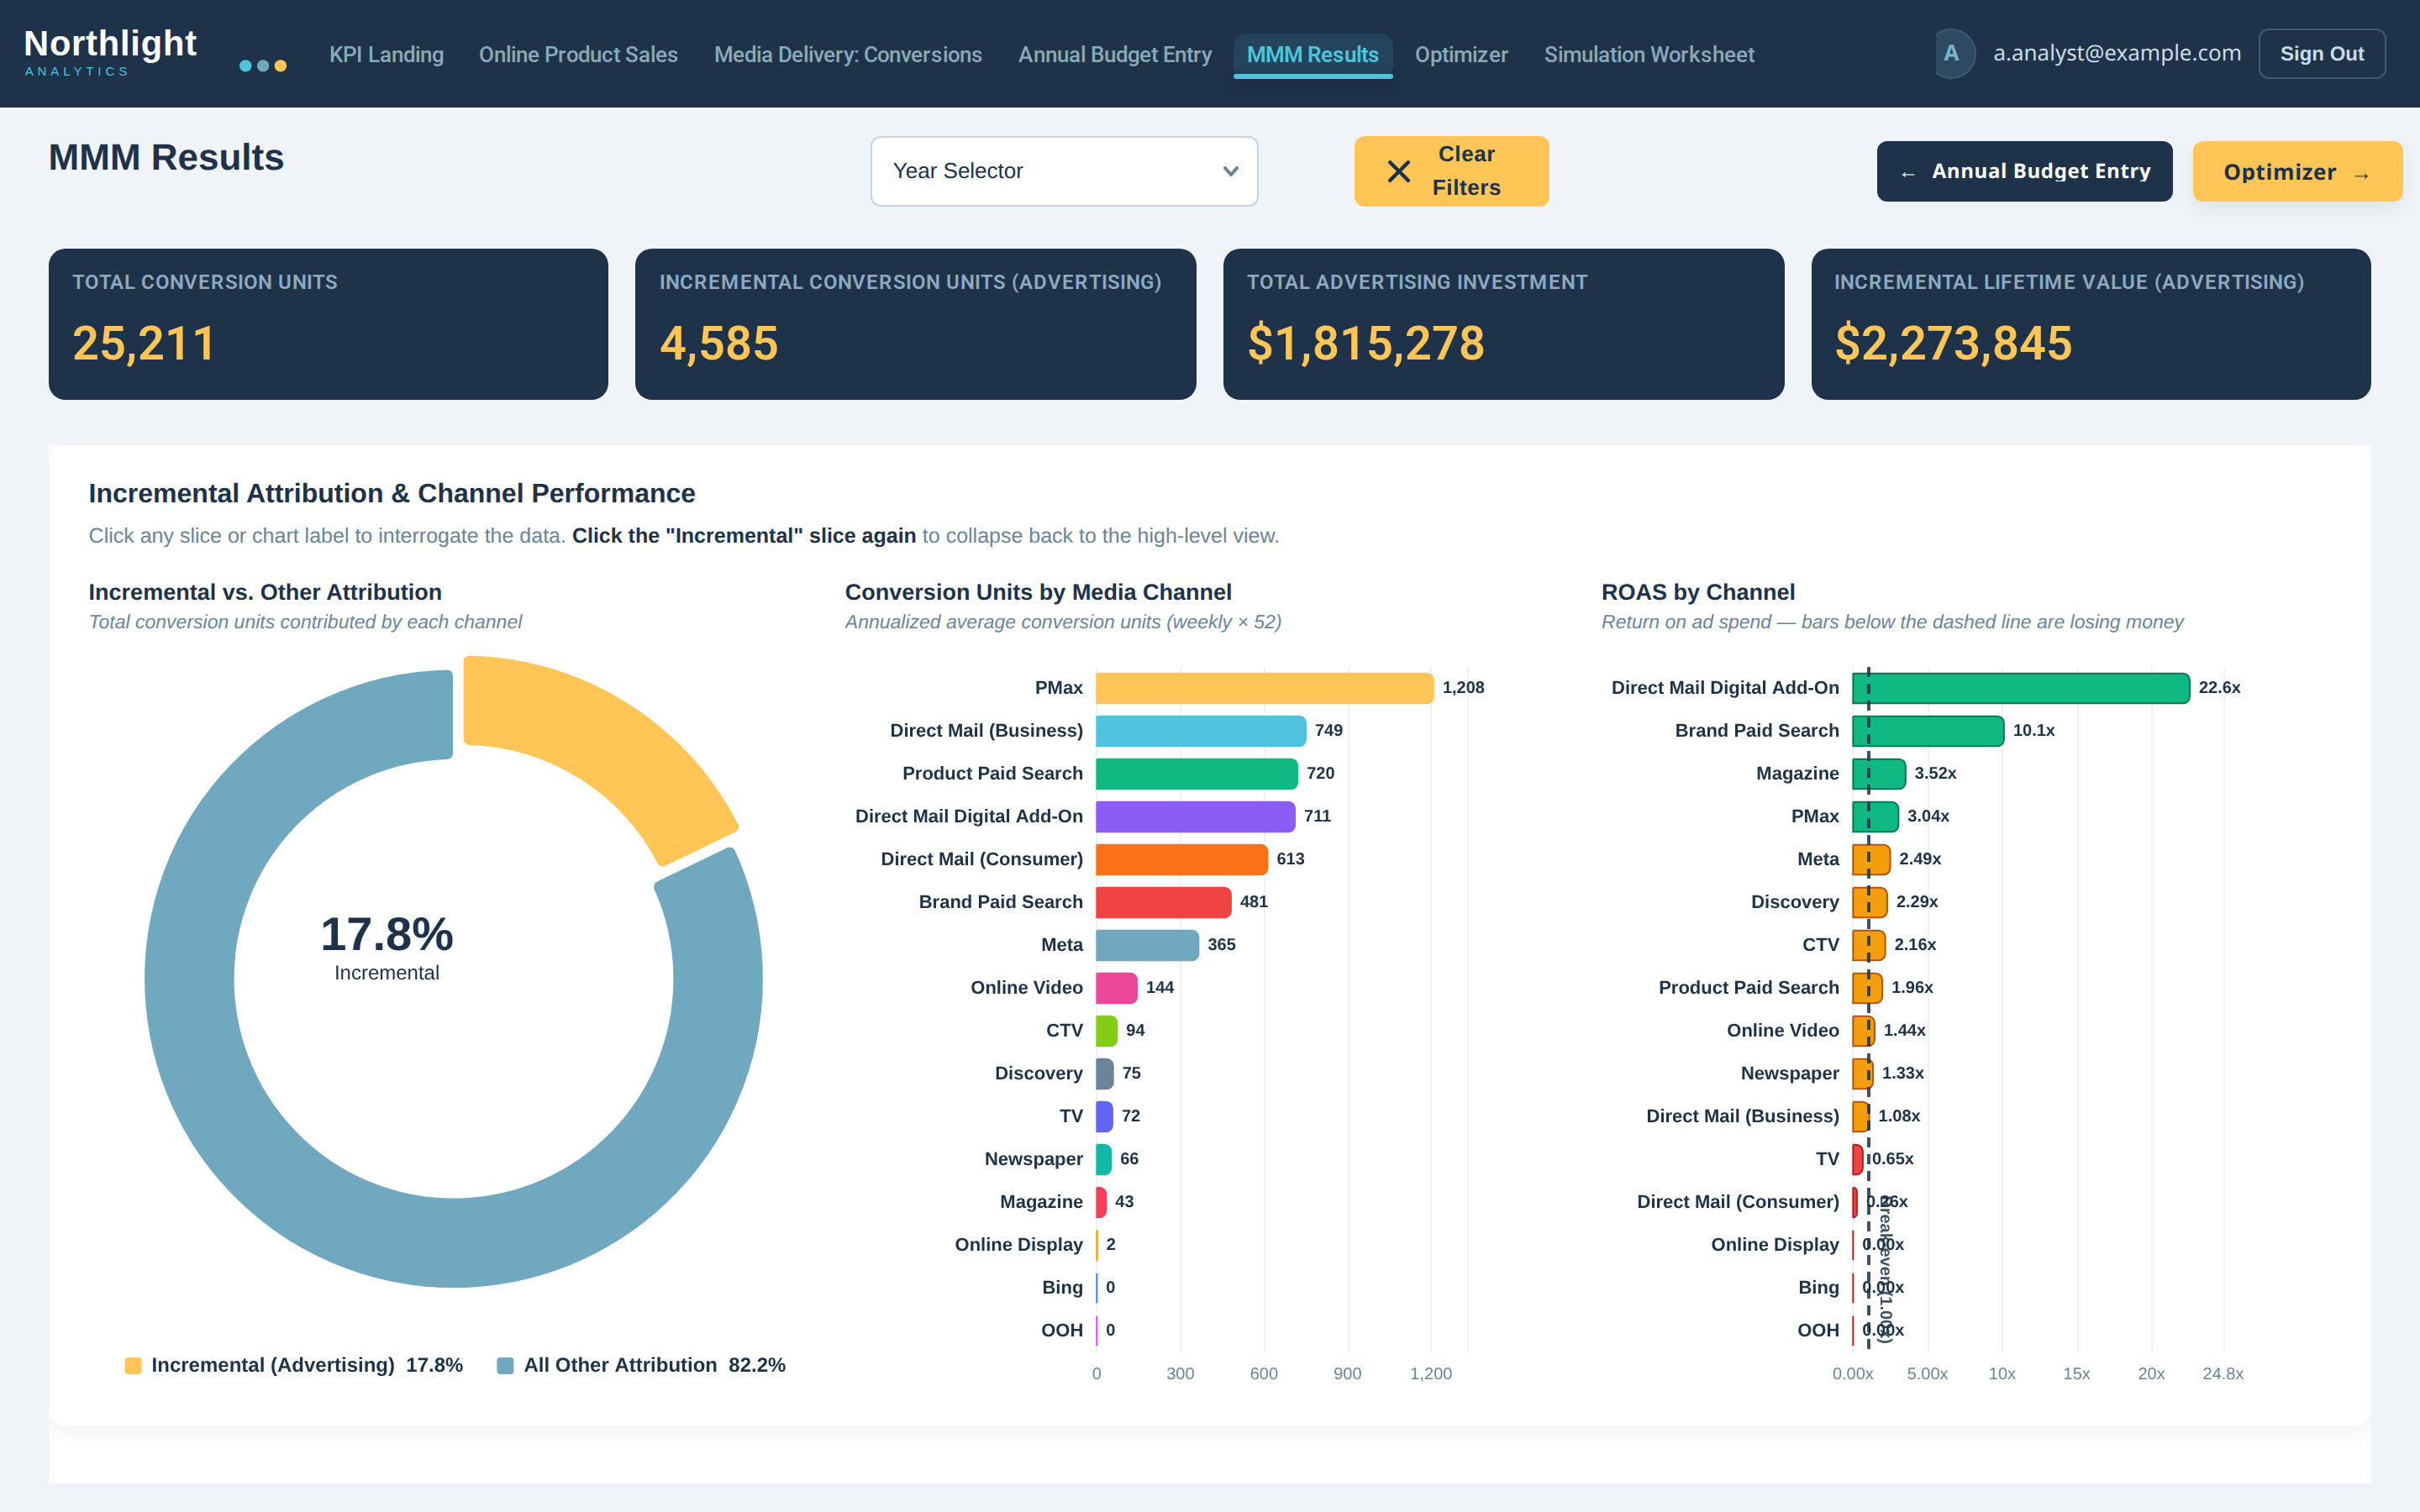
Task: Switch to Simulation Worksheet tab
Action: pyautogui.click(x=1648, y=54)
